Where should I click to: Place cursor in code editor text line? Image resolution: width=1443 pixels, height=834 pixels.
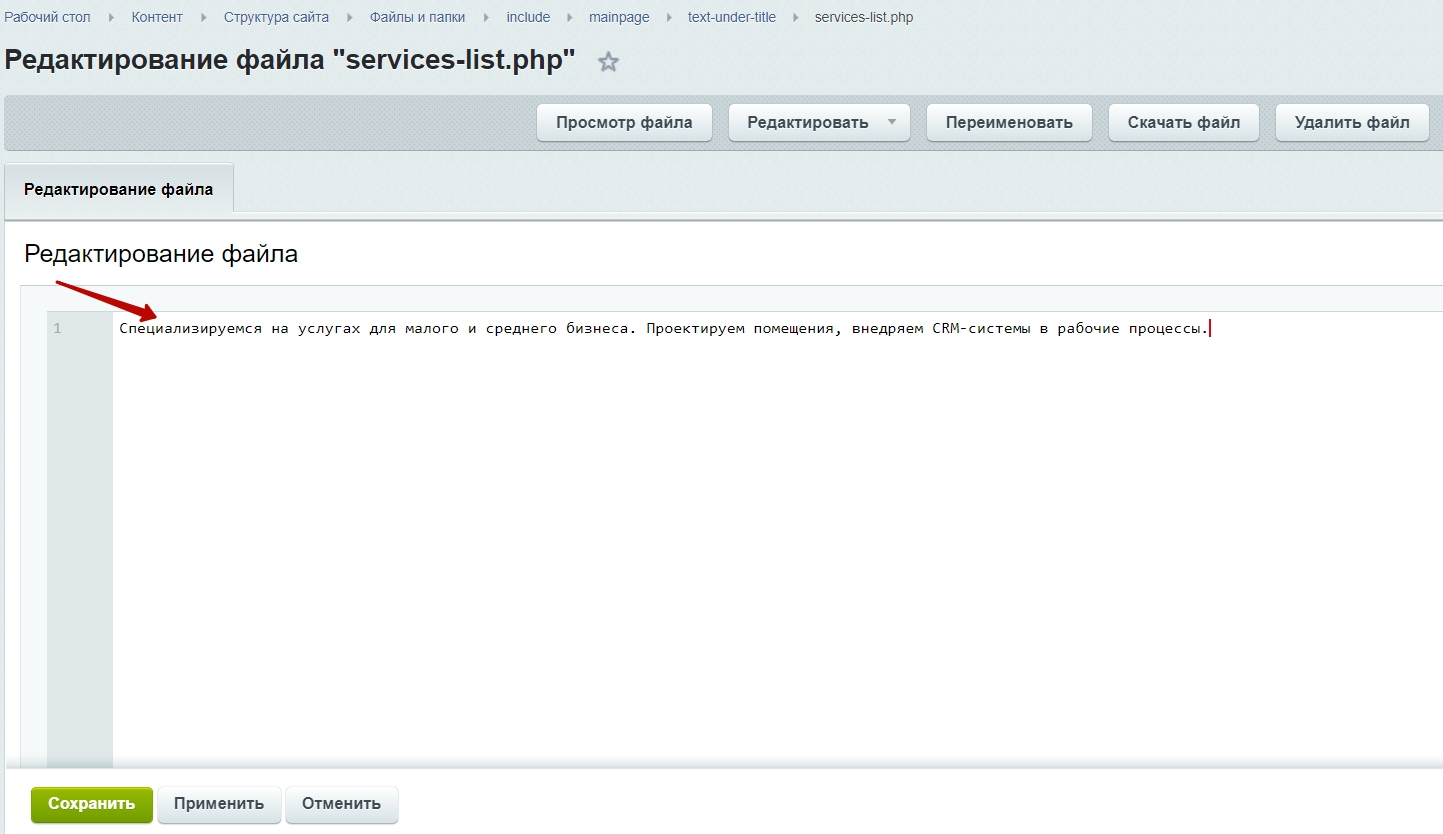664,328
